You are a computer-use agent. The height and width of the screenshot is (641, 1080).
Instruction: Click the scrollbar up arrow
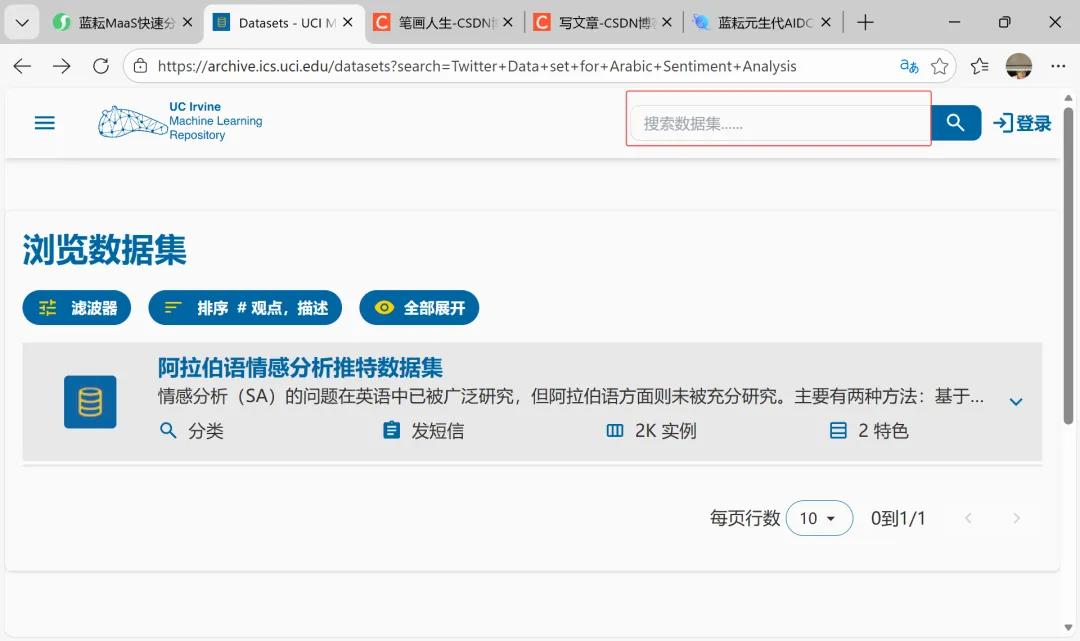[x=1068, y=98]
